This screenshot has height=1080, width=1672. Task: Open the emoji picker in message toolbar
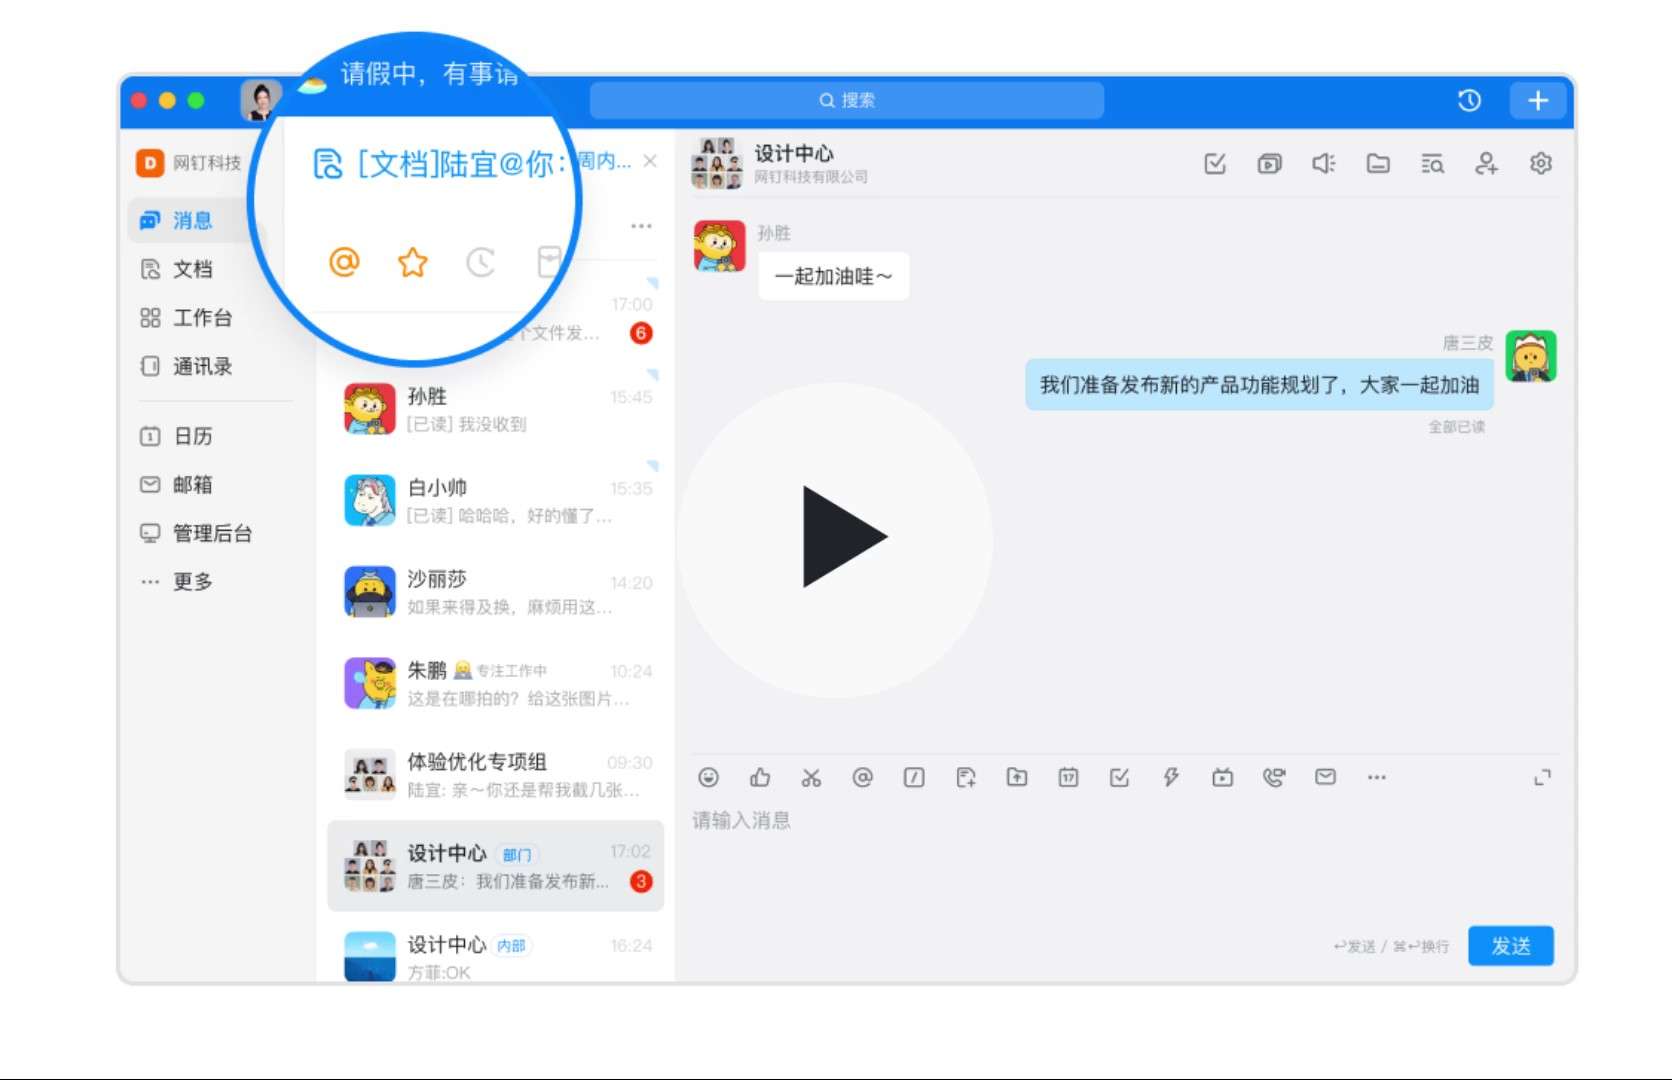click(x=708, y=777)
